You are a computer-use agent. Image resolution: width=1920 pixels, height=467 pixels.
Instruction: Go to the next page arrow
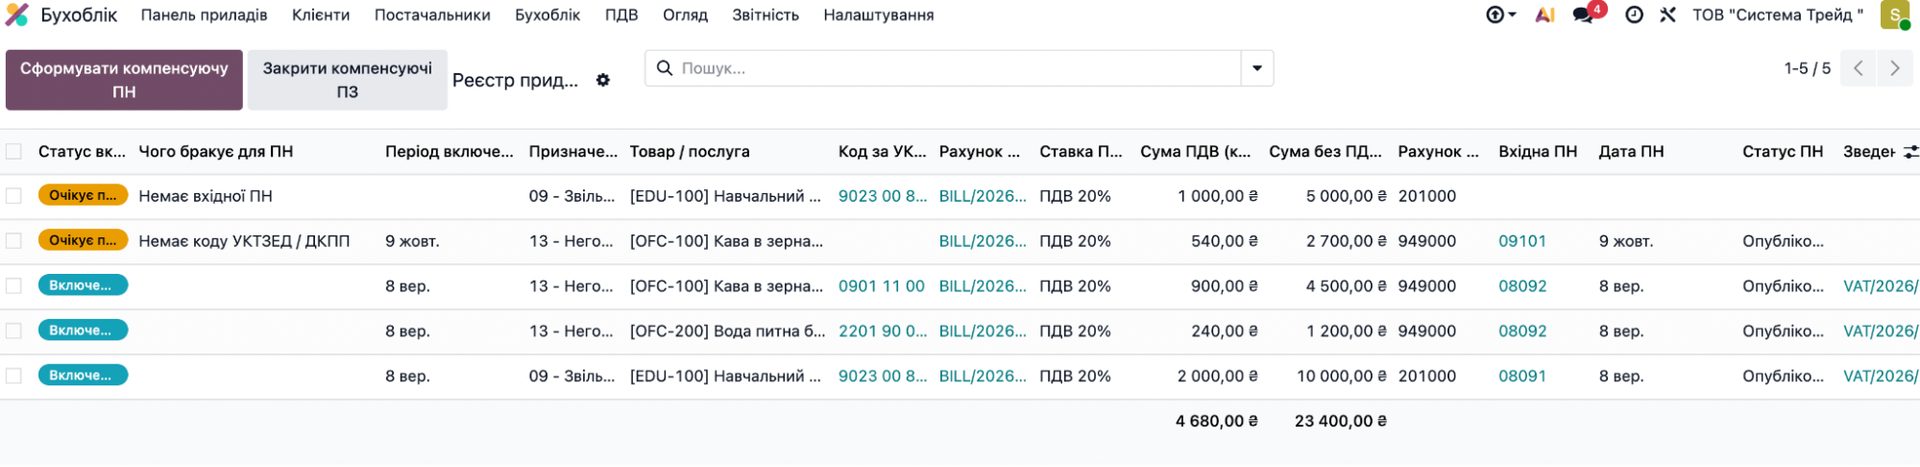click(x=1895, y=68)
